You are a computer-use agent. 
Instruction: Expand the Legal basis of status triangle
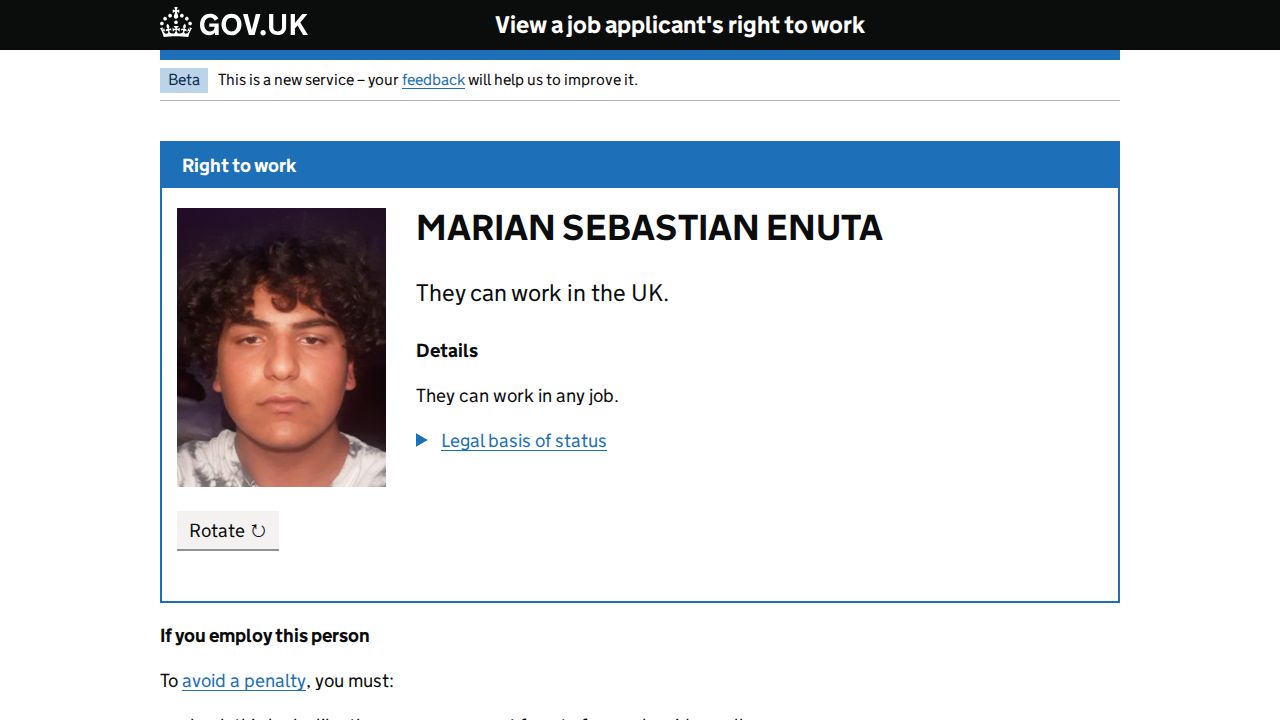pos(422,440)
